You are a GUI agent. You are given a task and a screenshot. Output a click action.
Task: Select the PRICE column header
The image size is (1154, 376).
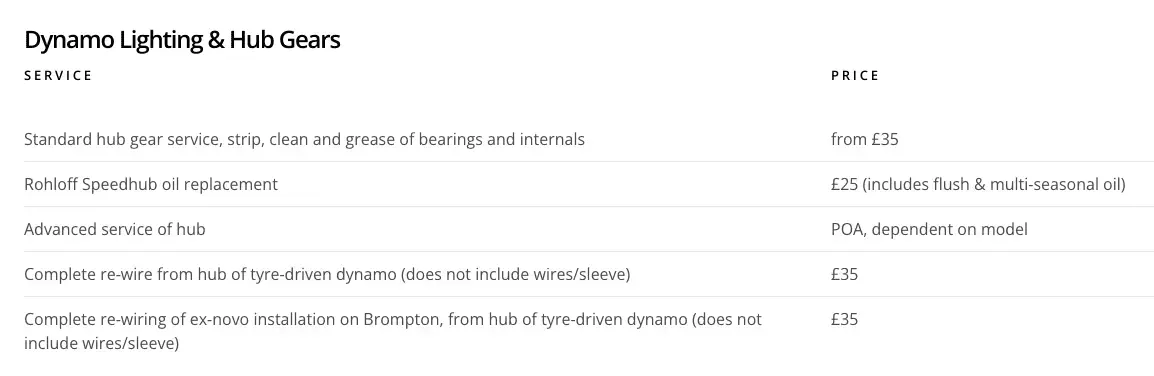[x=855, y=76]
